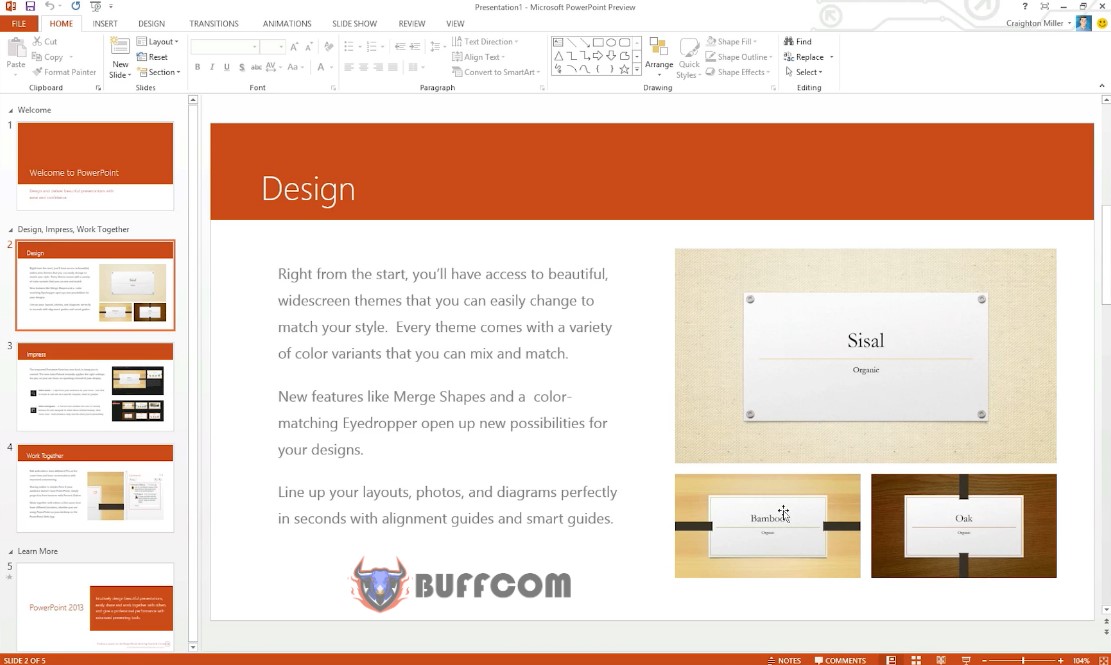Open the Craighton Miller account menu
Image resolution: width=1111 pixels, height=665 pixels.
1038,23
